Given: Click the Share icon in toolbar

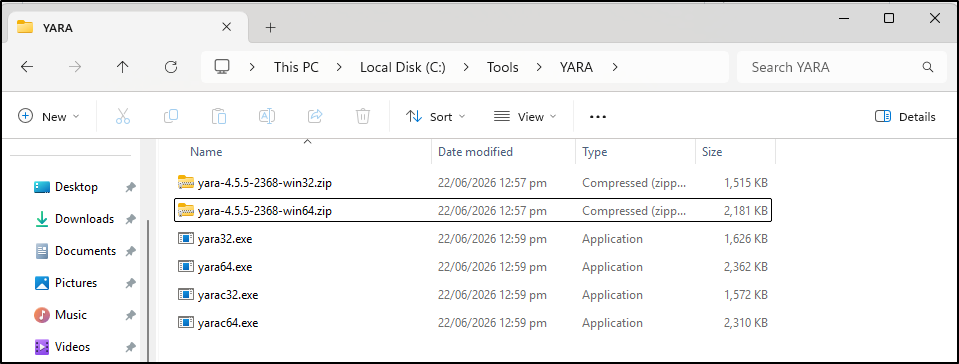Looking at the screenshot, I should pos(315,116).
